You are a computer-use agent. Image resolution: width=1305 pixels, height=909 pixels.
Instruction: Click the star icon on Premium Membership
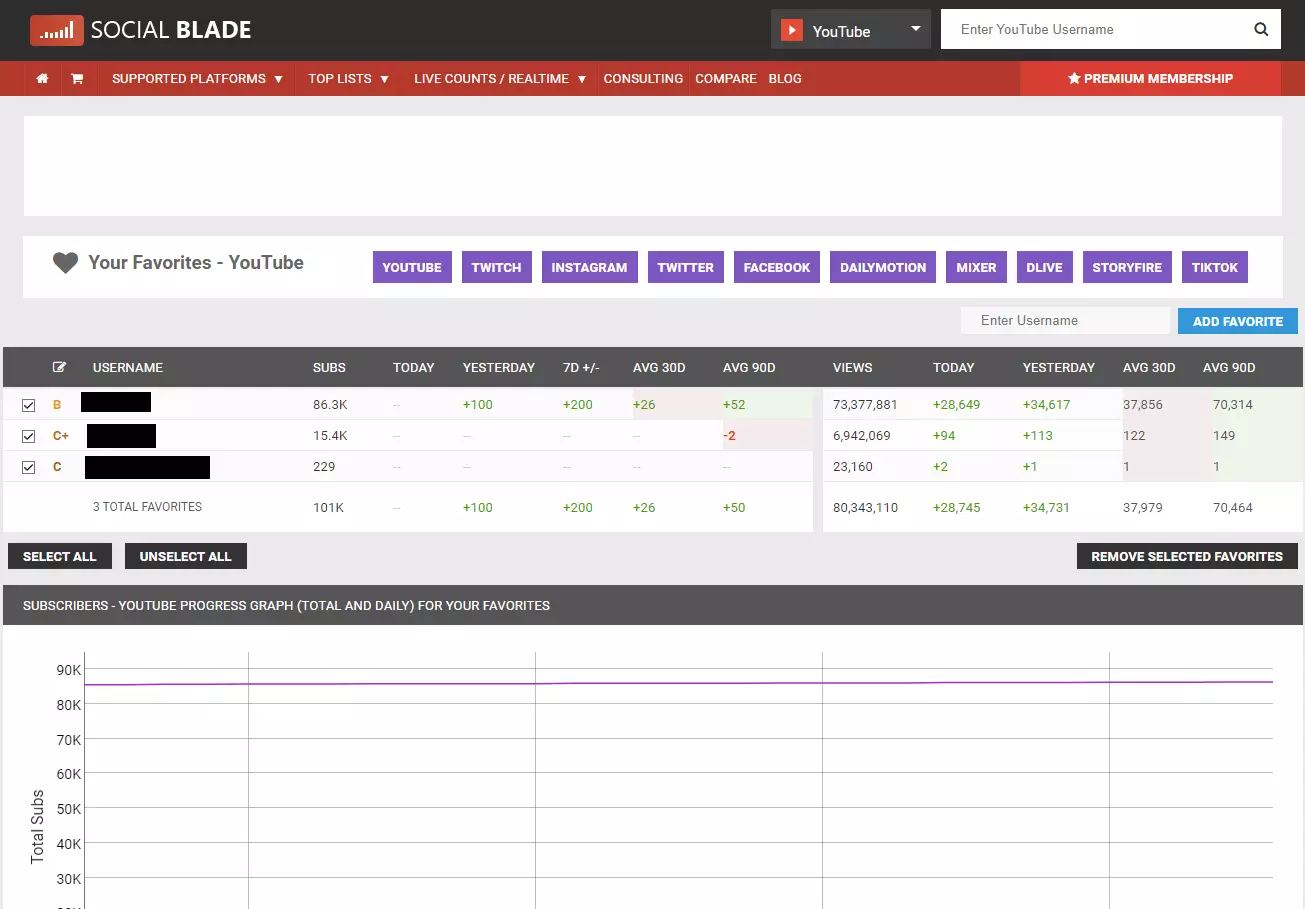pyautogui.click(x=1074, y=79)
